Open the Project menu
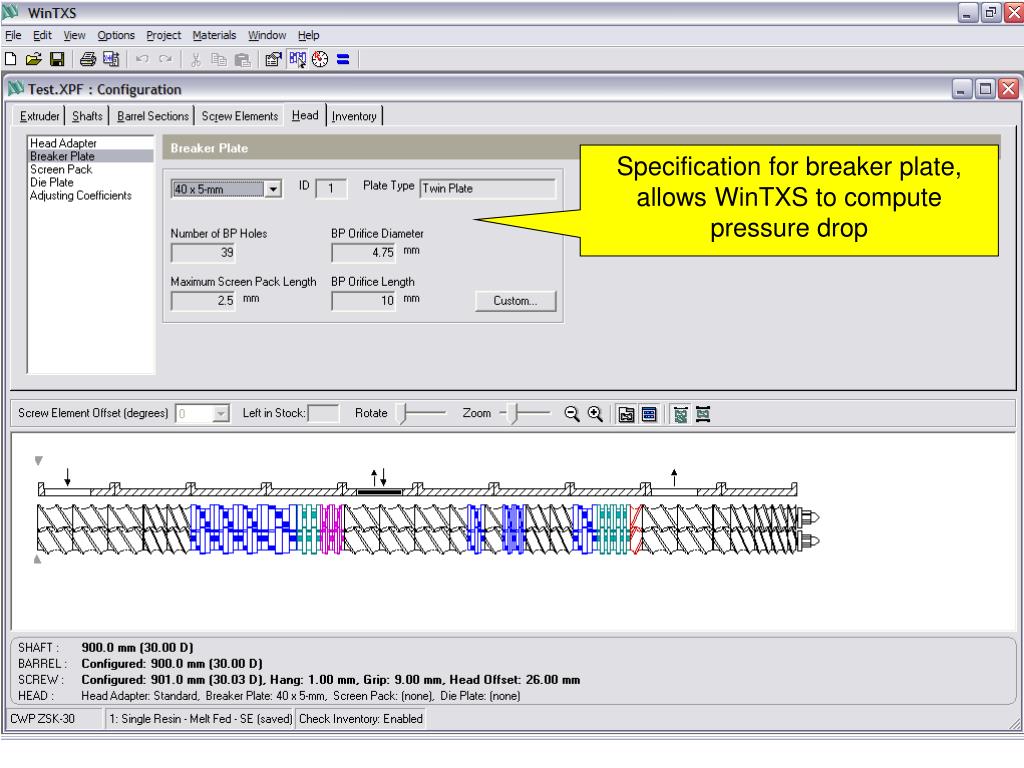Screen dimensions: 1024x768 pyautogui.click(x=163, y=35)
